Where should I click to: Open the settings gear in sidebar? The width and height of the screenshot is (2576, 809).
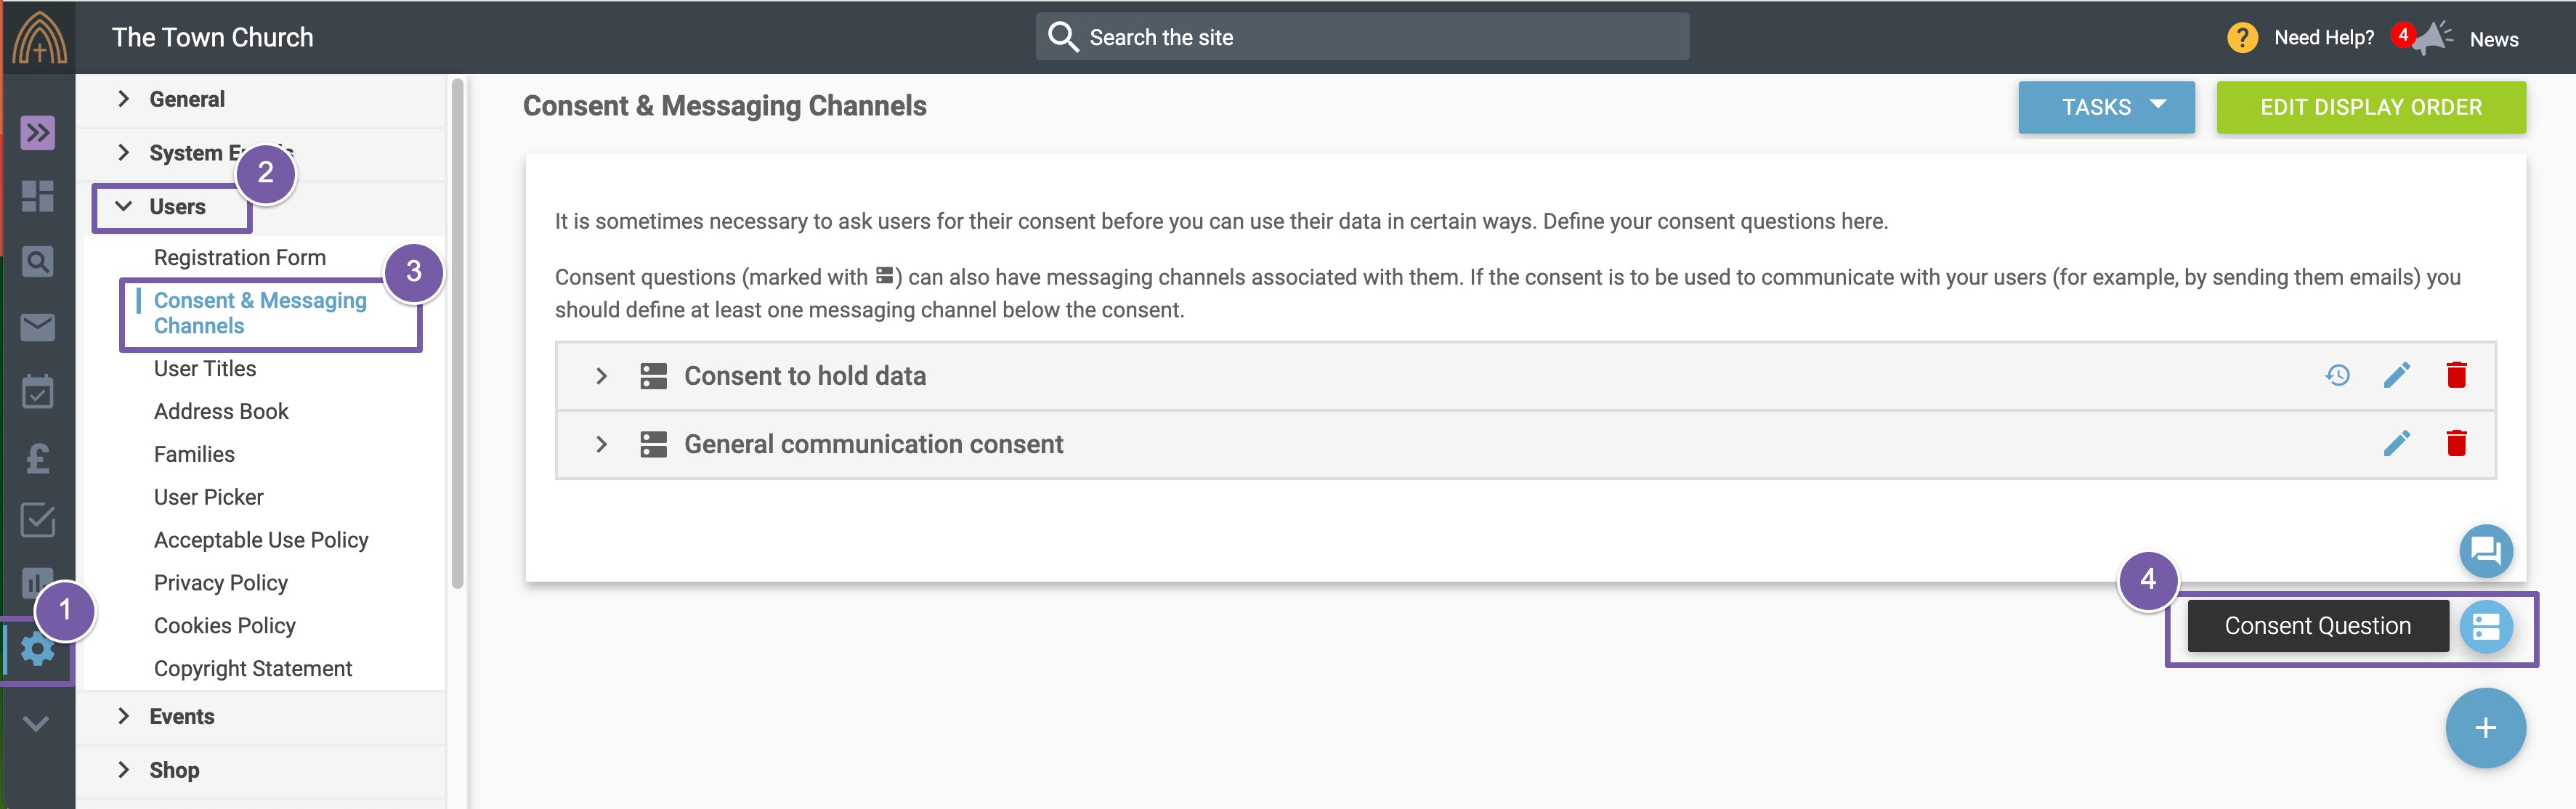click(x=38, y=650)
